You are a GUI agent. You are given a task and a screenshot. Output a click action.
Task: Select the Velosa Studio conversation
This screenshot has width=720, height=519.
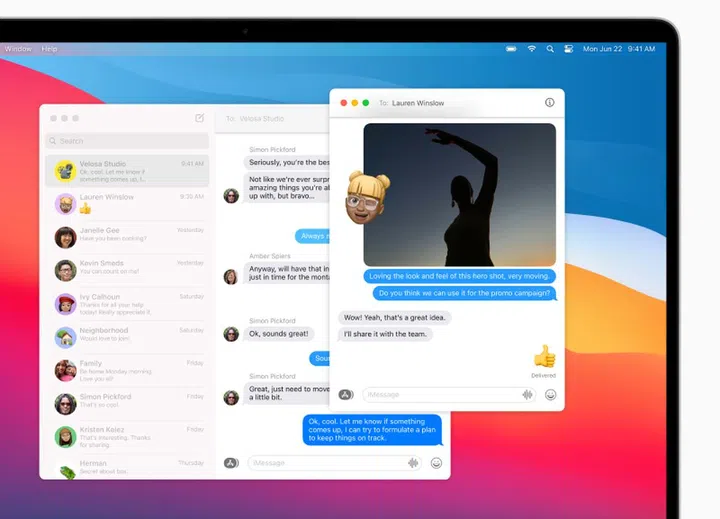(x=127, y=171)
